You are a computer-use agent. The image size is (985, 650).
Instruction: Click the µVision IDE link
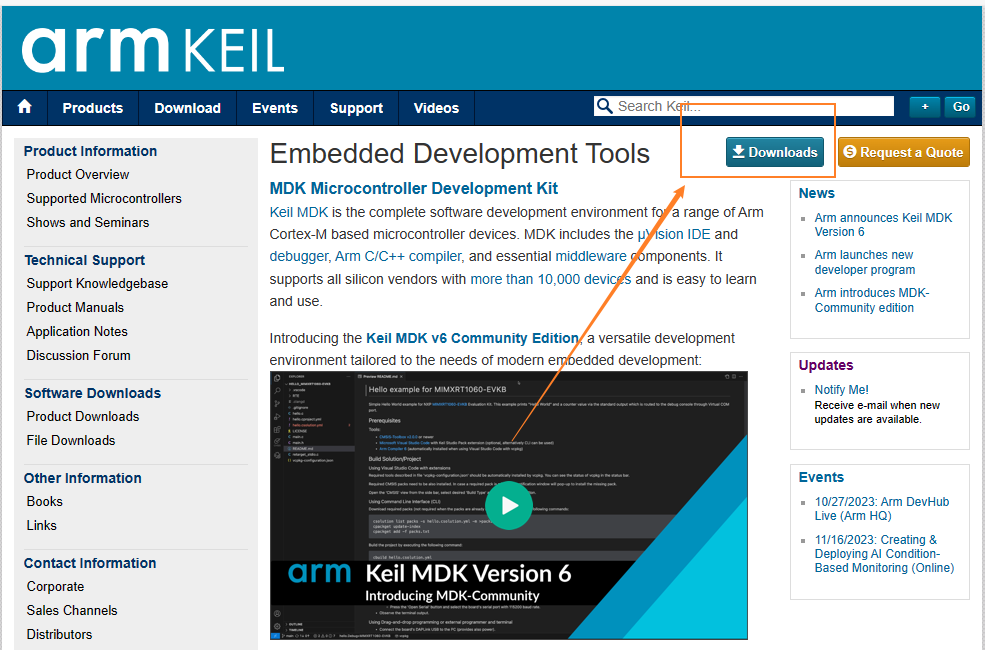pyautogui.click(x=674, y=234)
